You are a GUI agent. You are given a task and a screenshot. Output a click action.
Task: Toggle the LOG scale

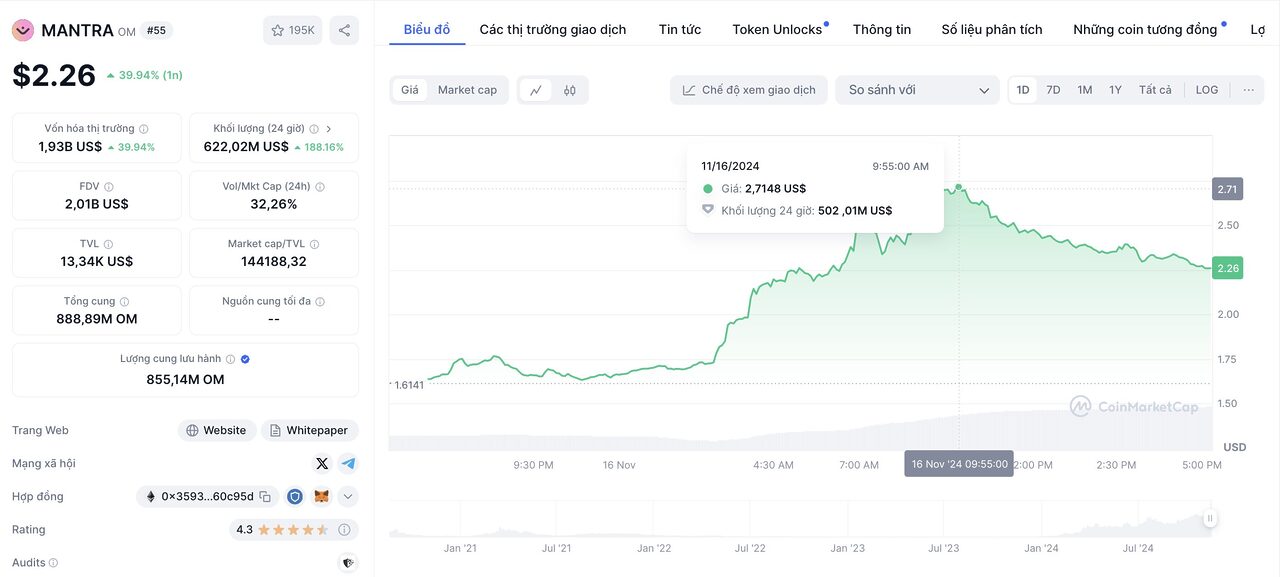click(1207, 90)
